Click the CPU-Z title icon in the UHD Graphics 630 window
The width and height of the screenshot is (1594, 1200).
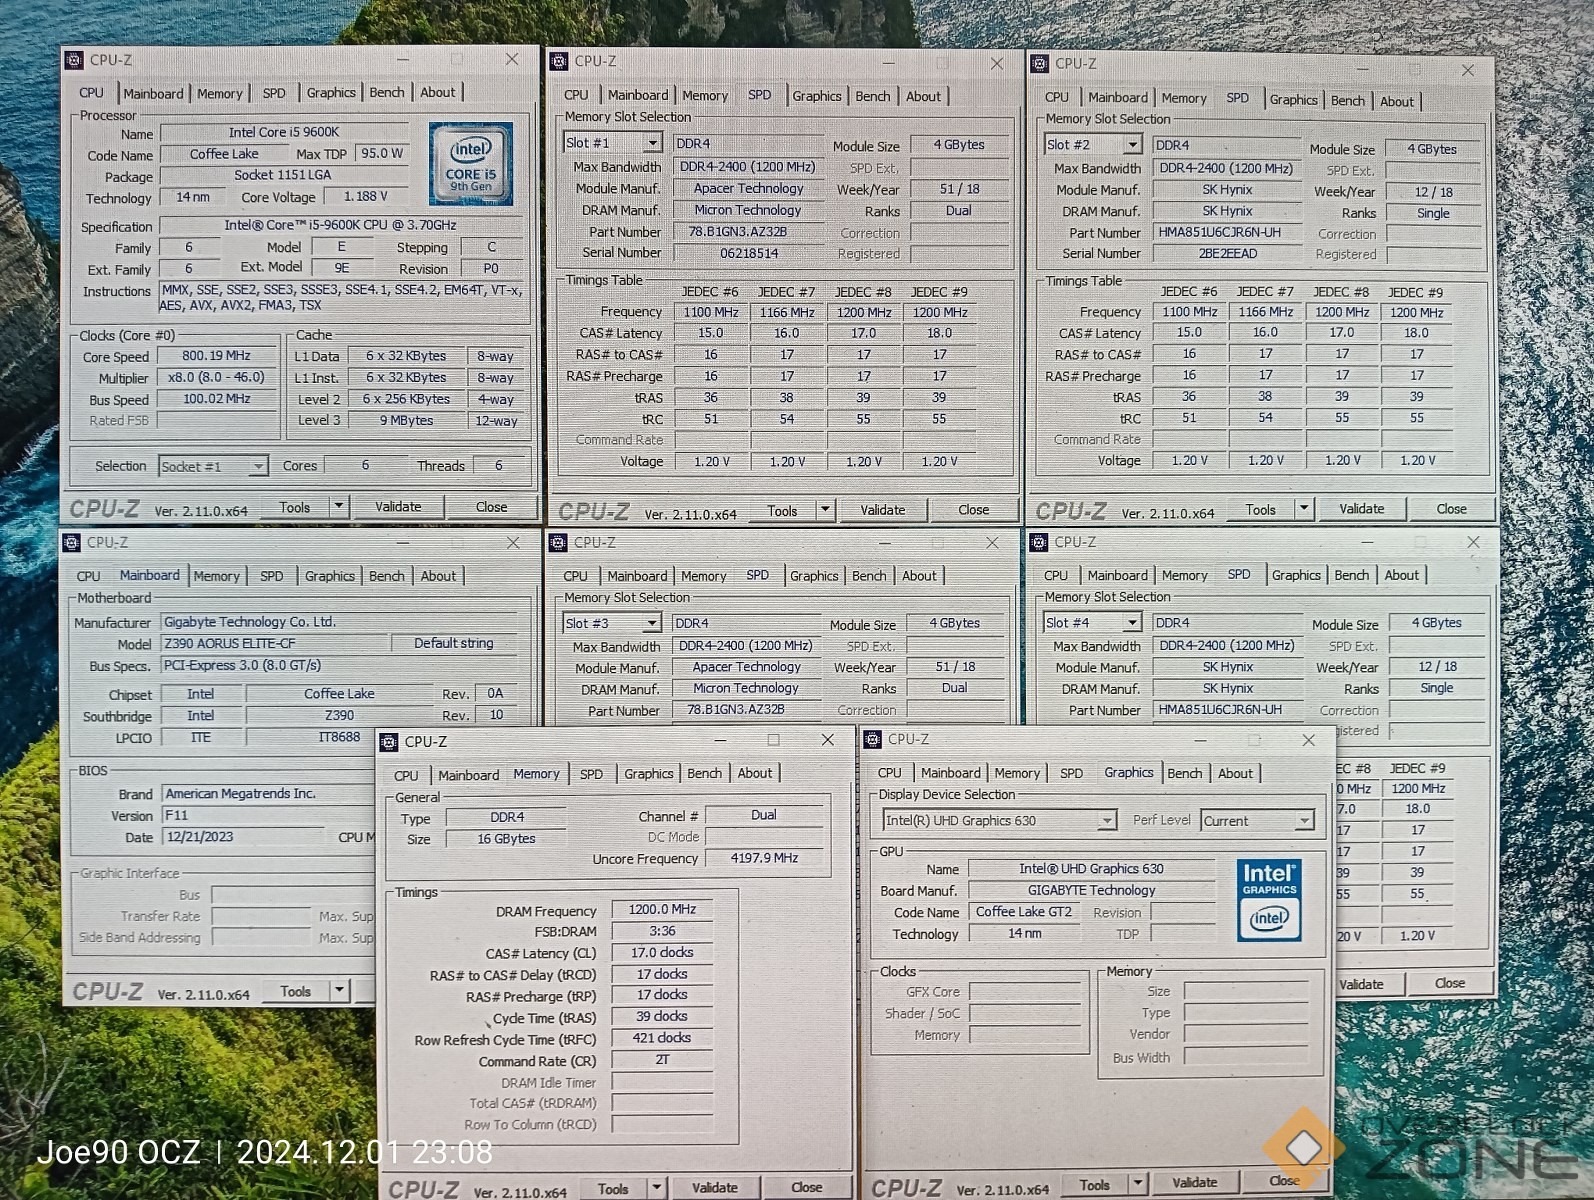(x=872, y=740)
